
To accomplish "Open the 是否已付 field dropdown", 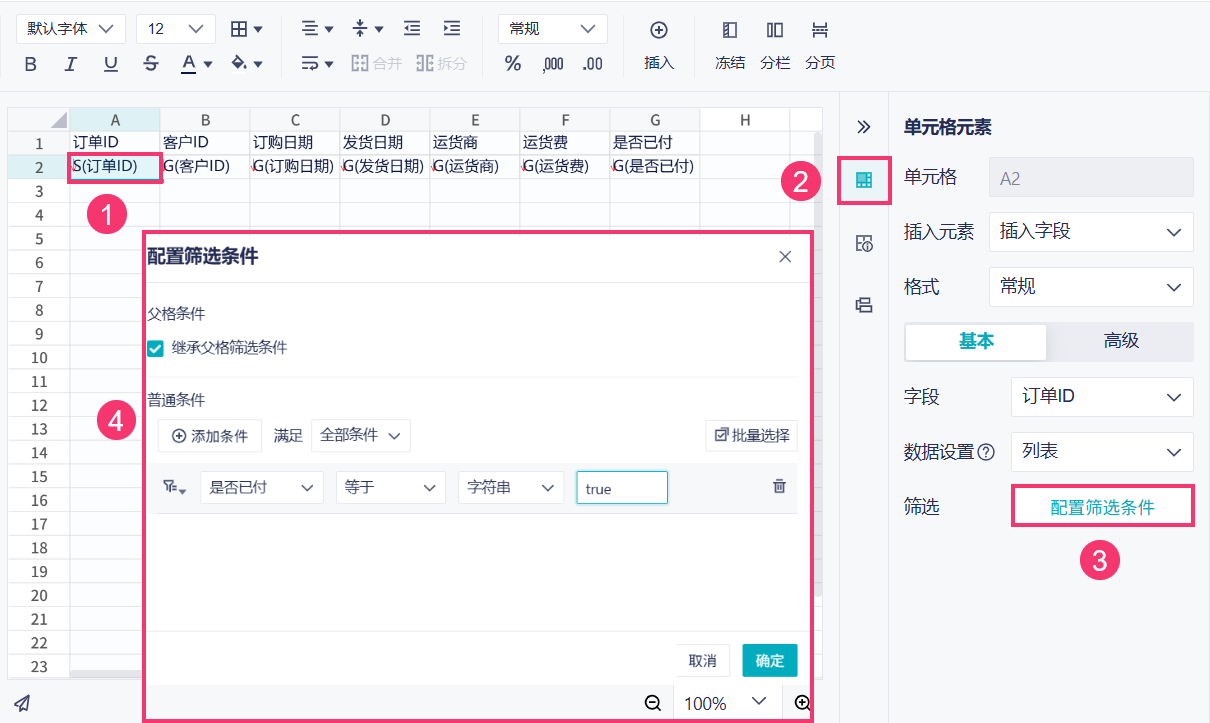I will (262, 487).
